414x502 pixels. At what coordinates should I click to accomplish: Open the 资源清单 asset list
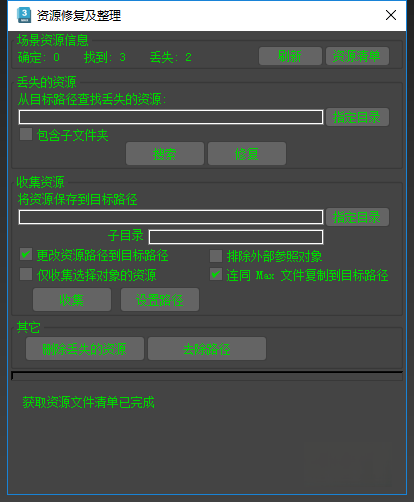357,56
